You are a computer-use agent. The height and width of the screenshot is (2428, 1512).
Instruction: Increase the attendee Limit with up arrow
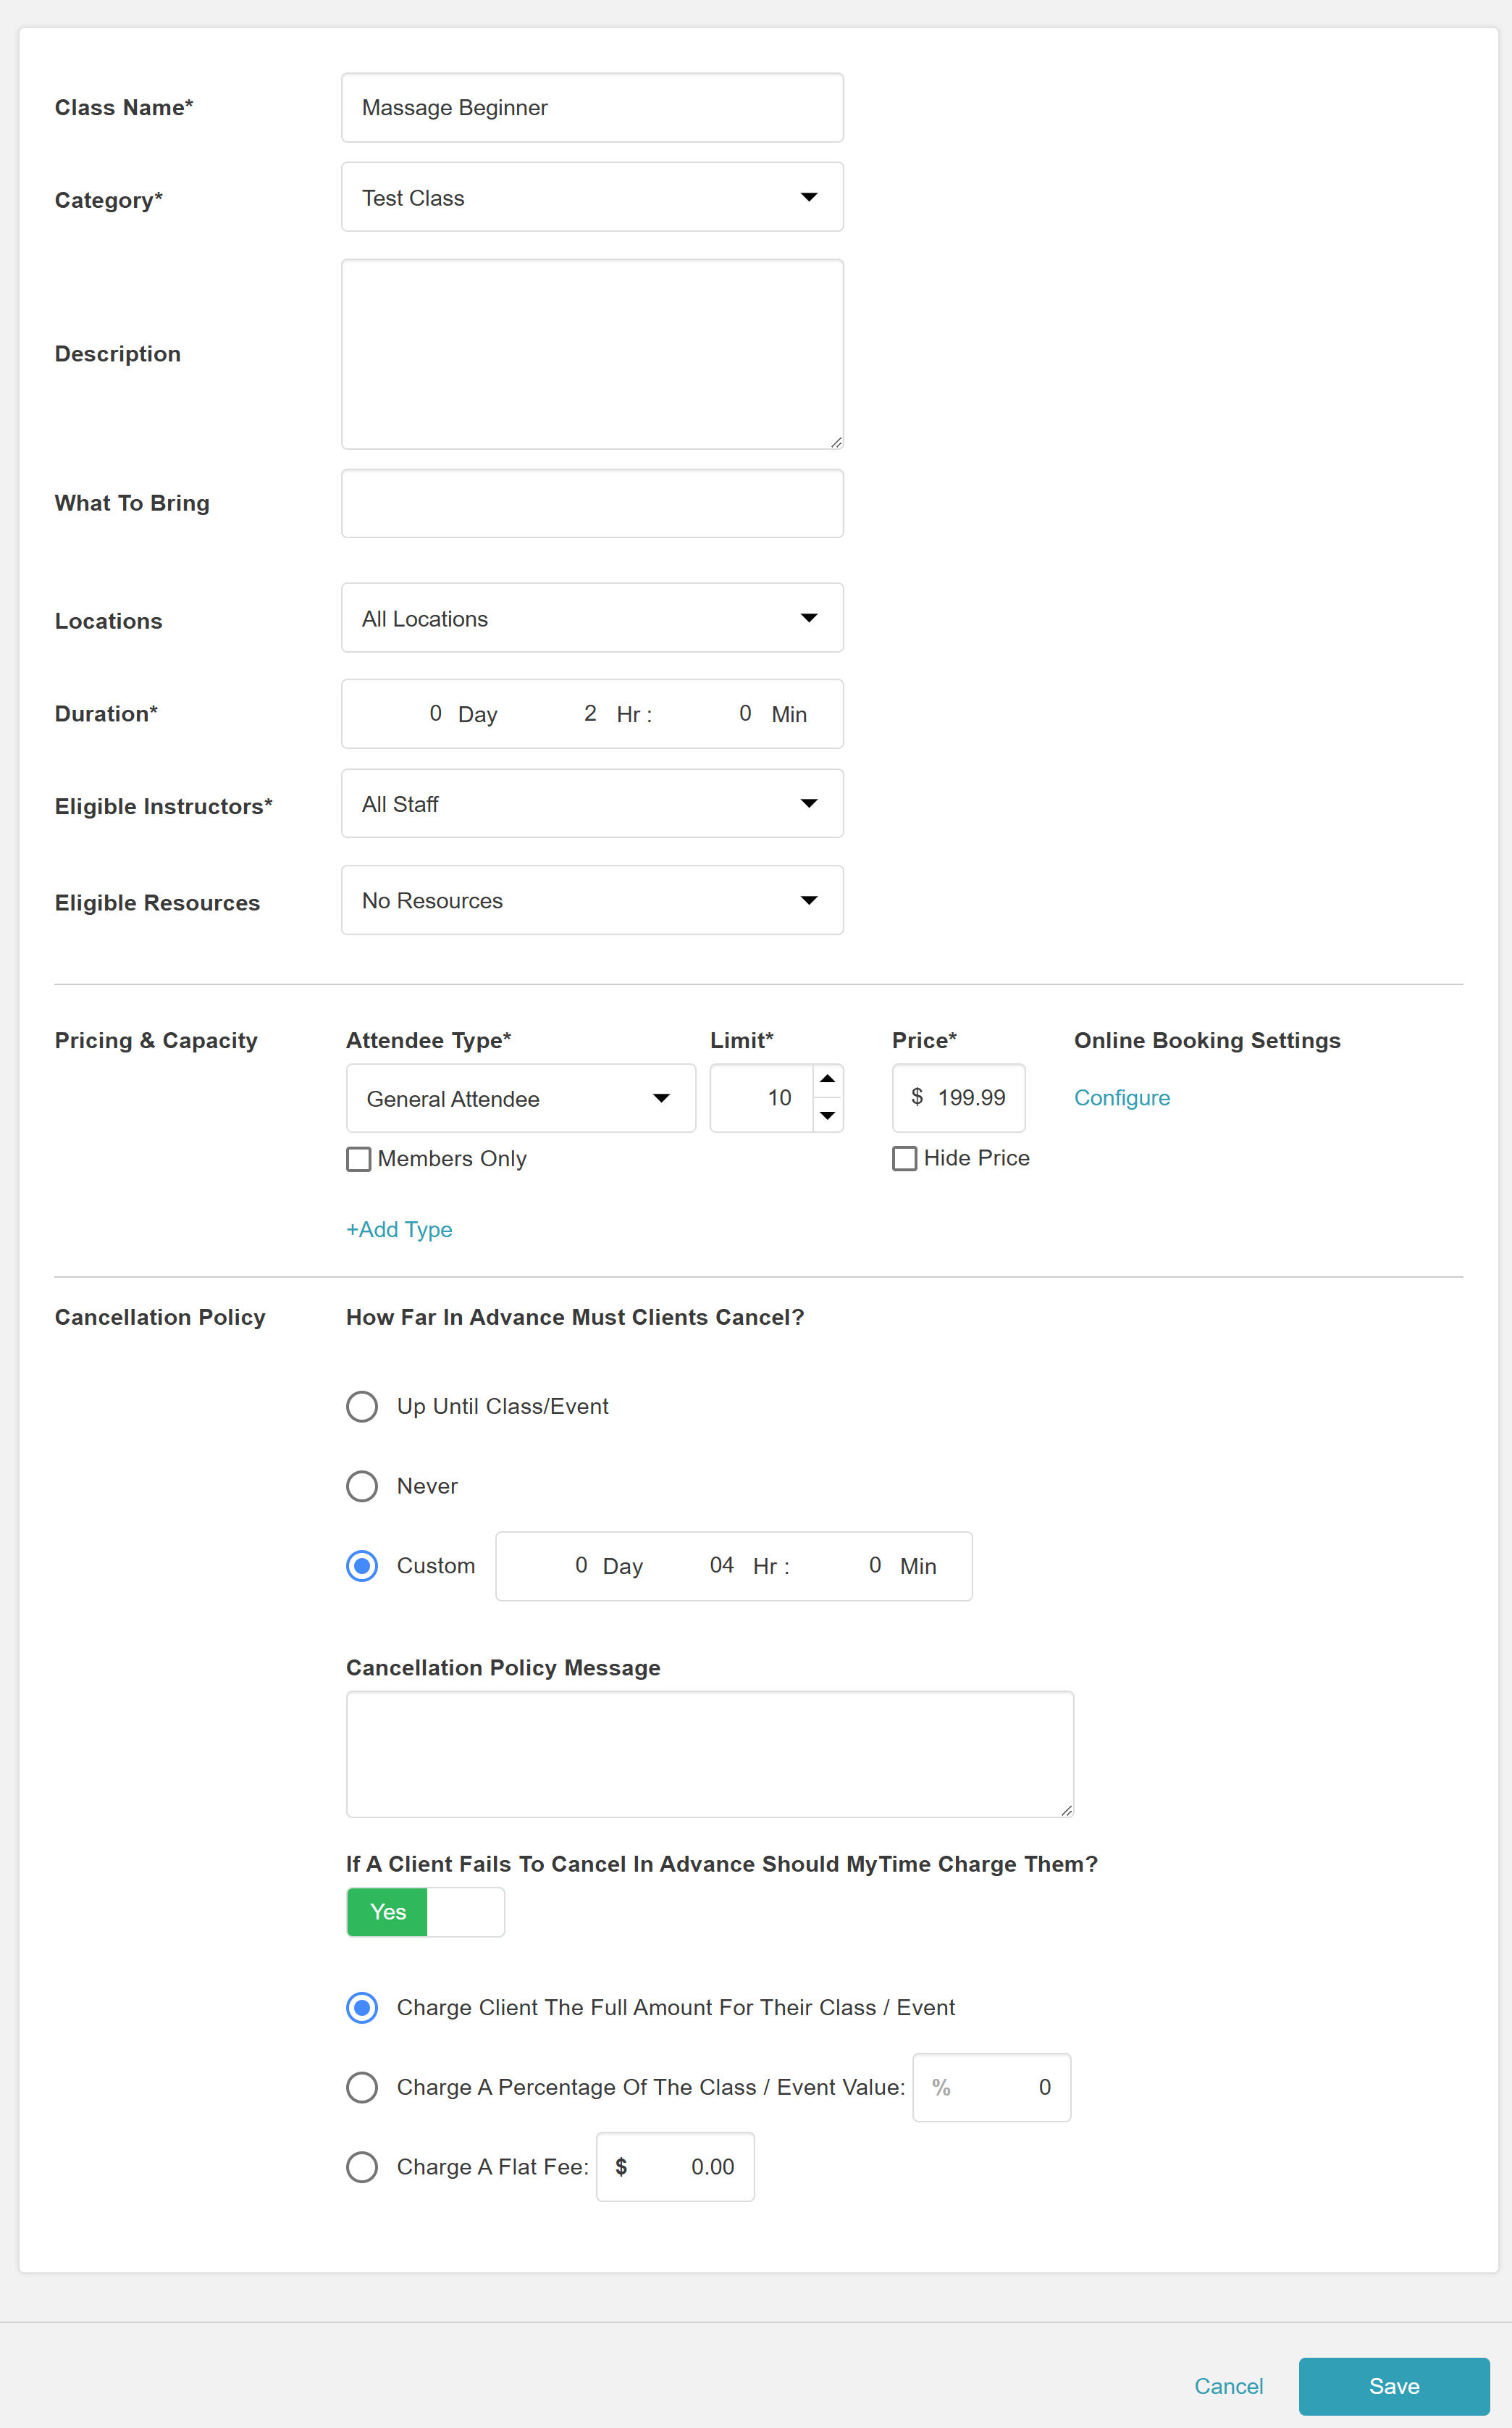point(827,1079)
